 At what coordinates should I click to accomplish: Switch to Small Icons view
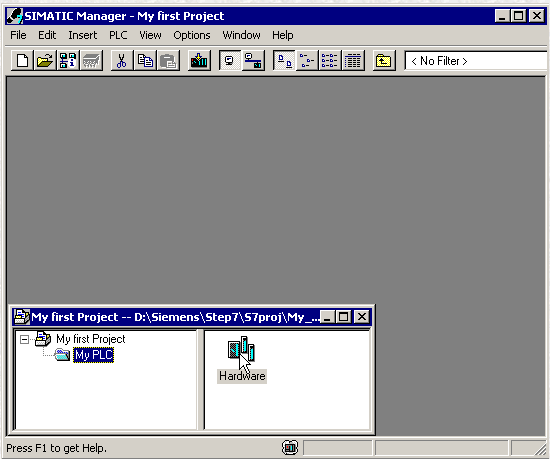307,61
